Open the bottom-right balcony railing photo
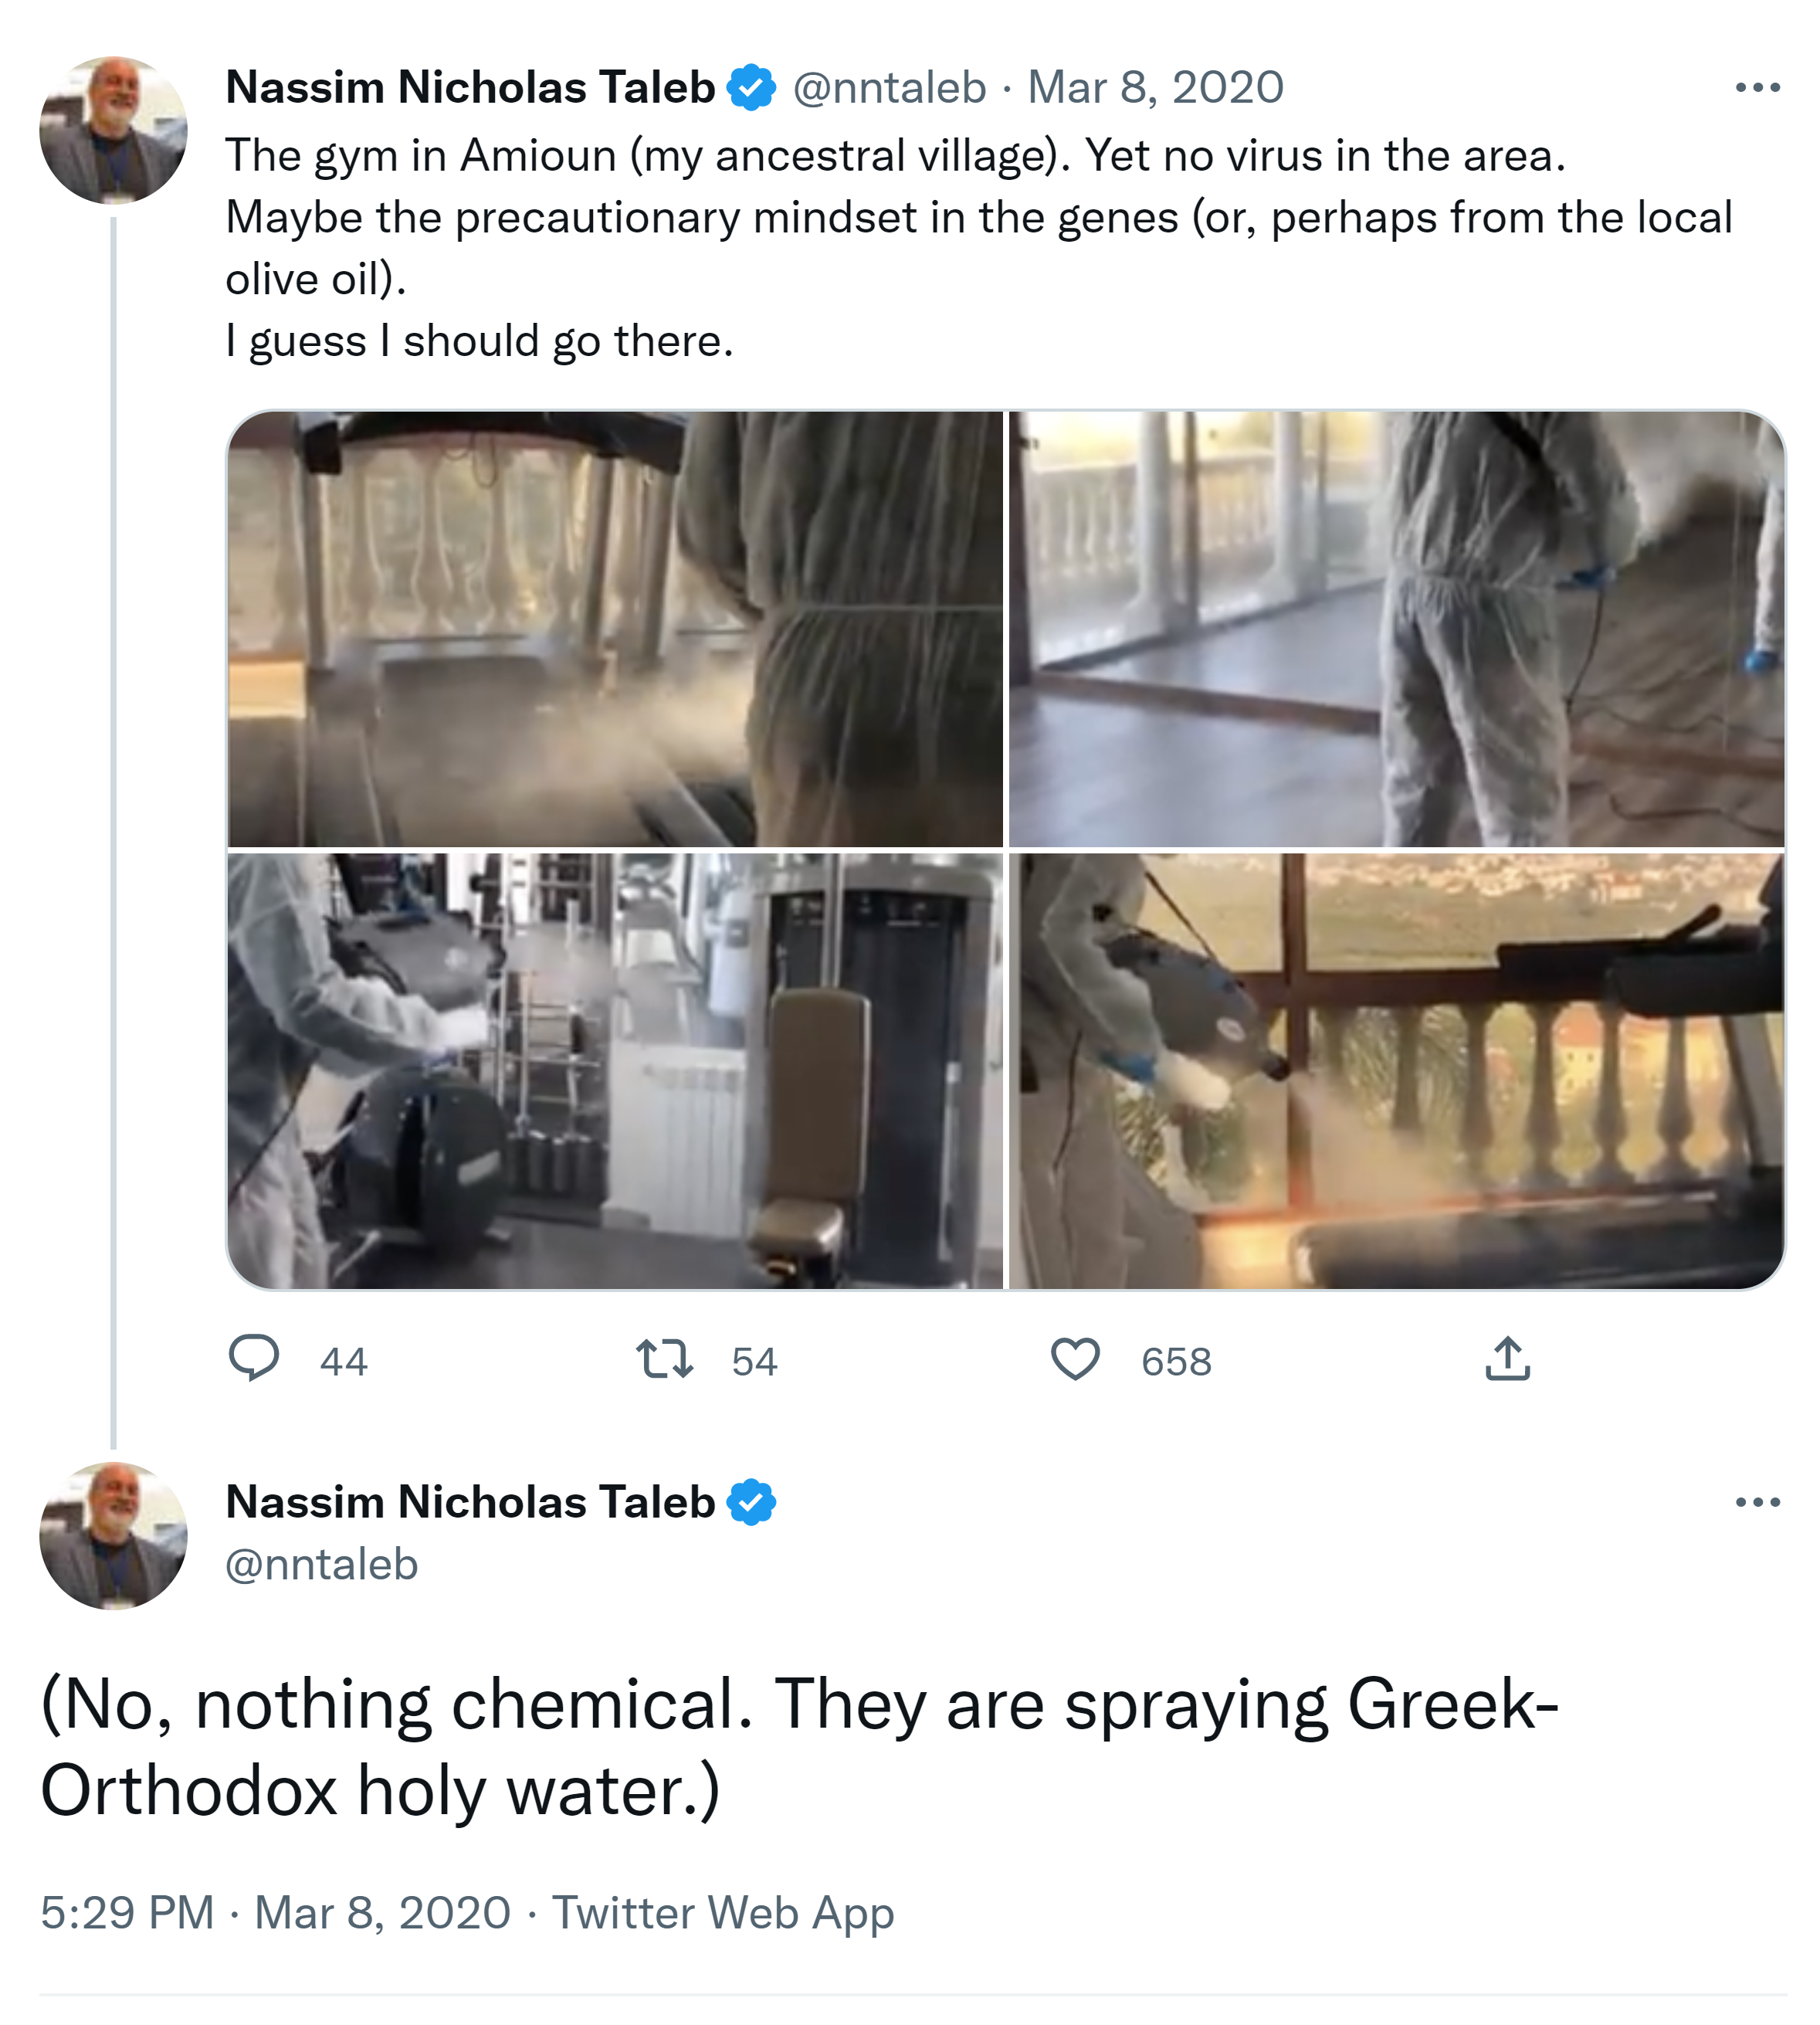 coord(1396,1071)
